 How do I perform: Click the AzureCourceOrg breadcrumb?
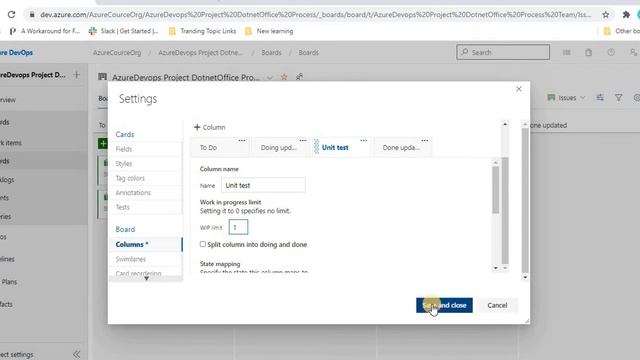117,53
